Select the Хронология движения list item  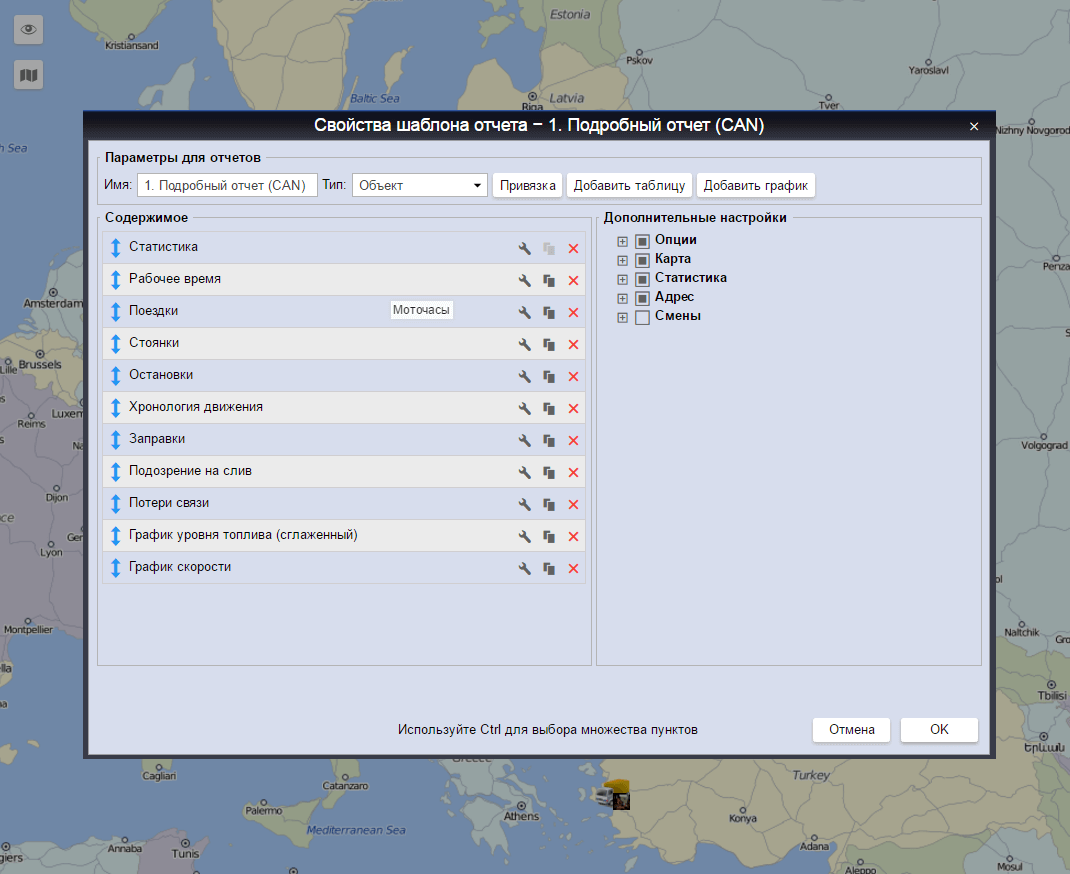[x=196, y=408]
